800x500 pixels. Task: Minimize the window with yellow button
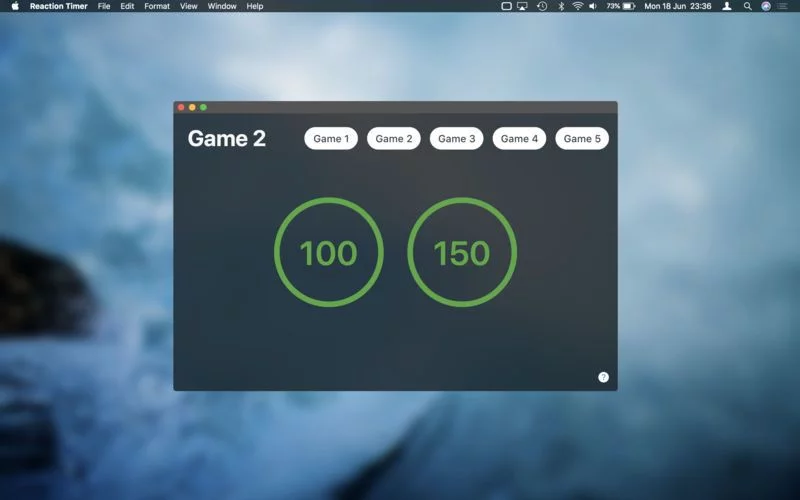(x=192, y=107)
